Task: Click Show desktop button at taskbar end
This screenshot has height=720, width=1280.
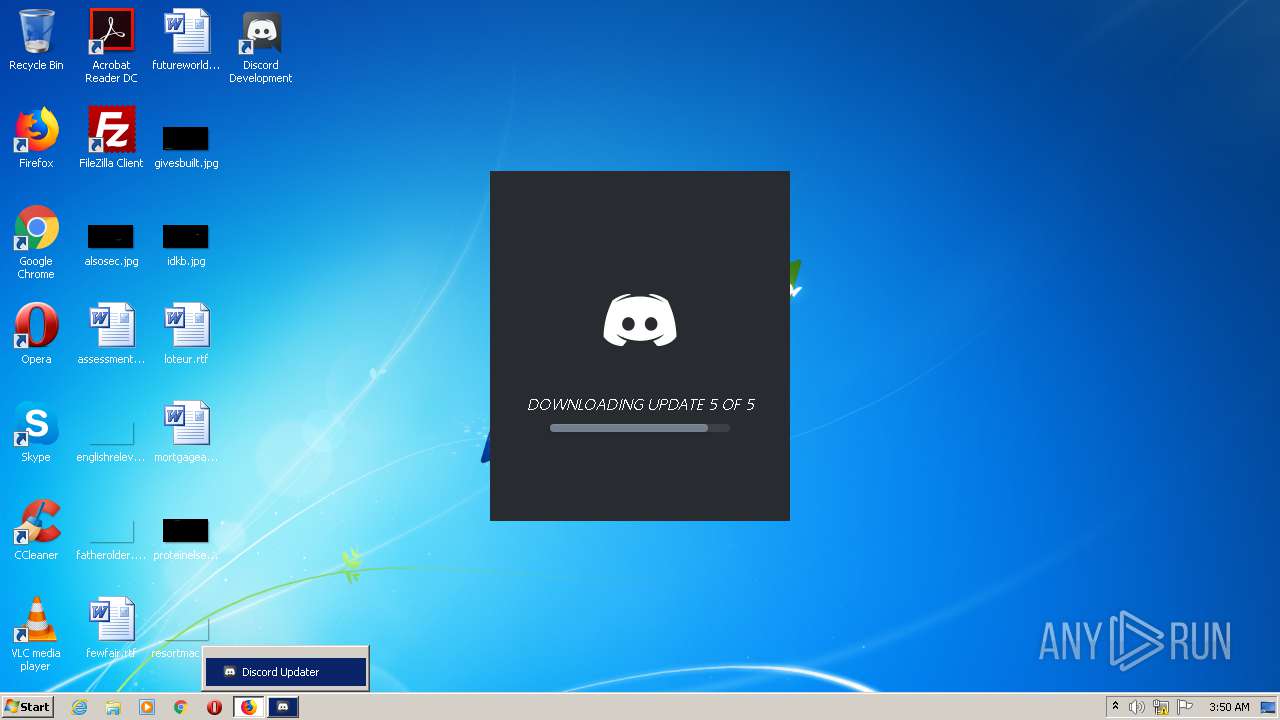Action: pyautogui.click(x=1269, y=707)
